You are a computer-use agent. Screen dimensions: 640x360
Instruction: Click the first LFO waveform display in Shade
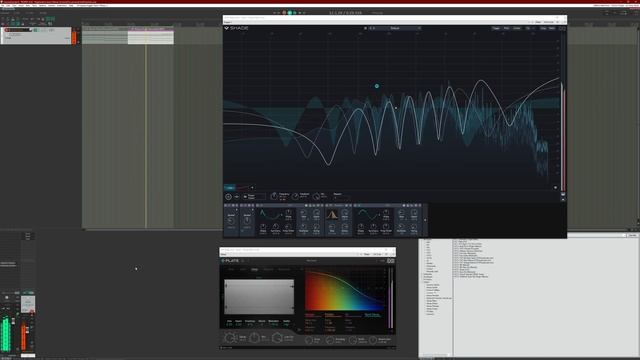(x=269, y=214)
